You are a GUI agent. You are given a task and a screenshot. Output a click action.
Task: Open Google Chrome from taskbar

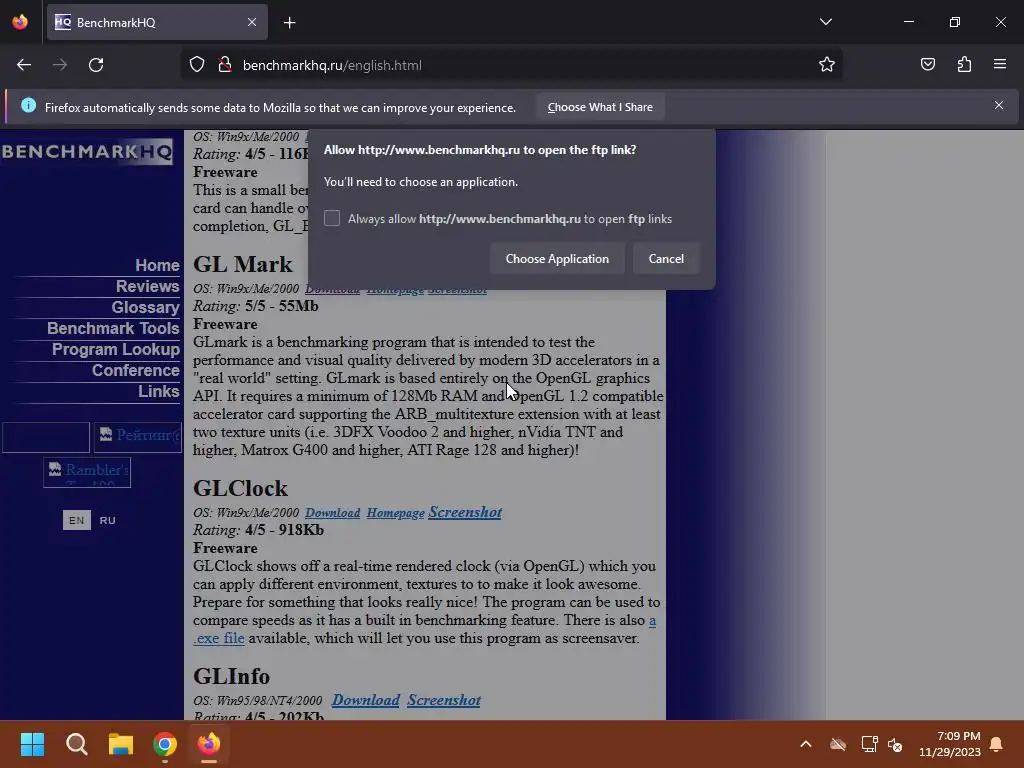(x=165, y=744)
